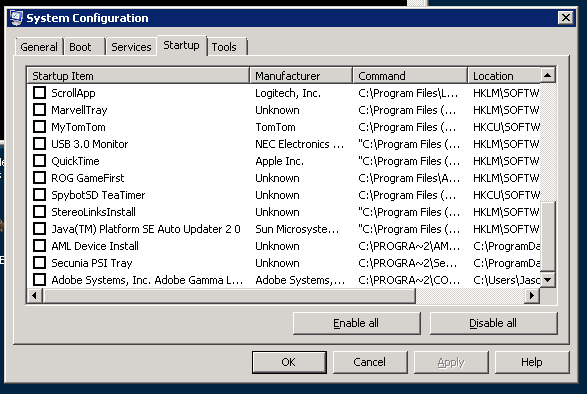Check the Secunia PSI Tray checkbox
This screenshot has height=394, width=587.
(x=39, y=263)
